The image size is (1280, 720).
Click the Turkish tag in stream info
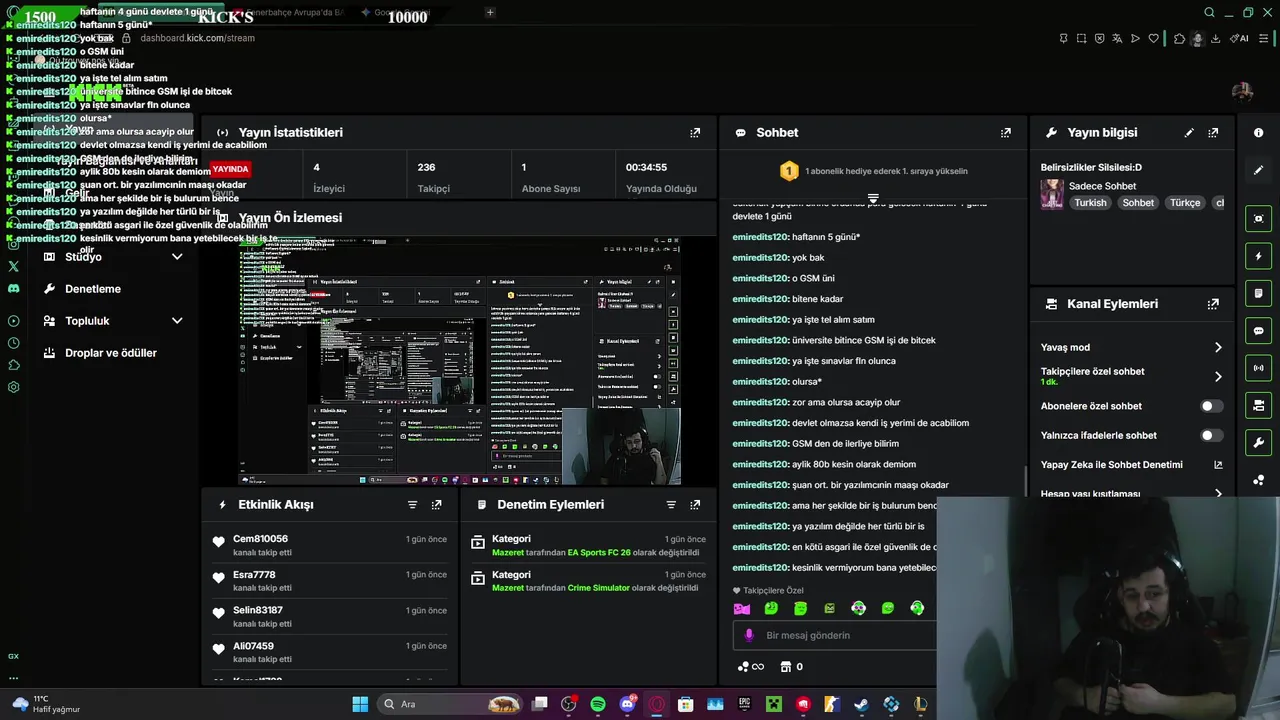1090,202
